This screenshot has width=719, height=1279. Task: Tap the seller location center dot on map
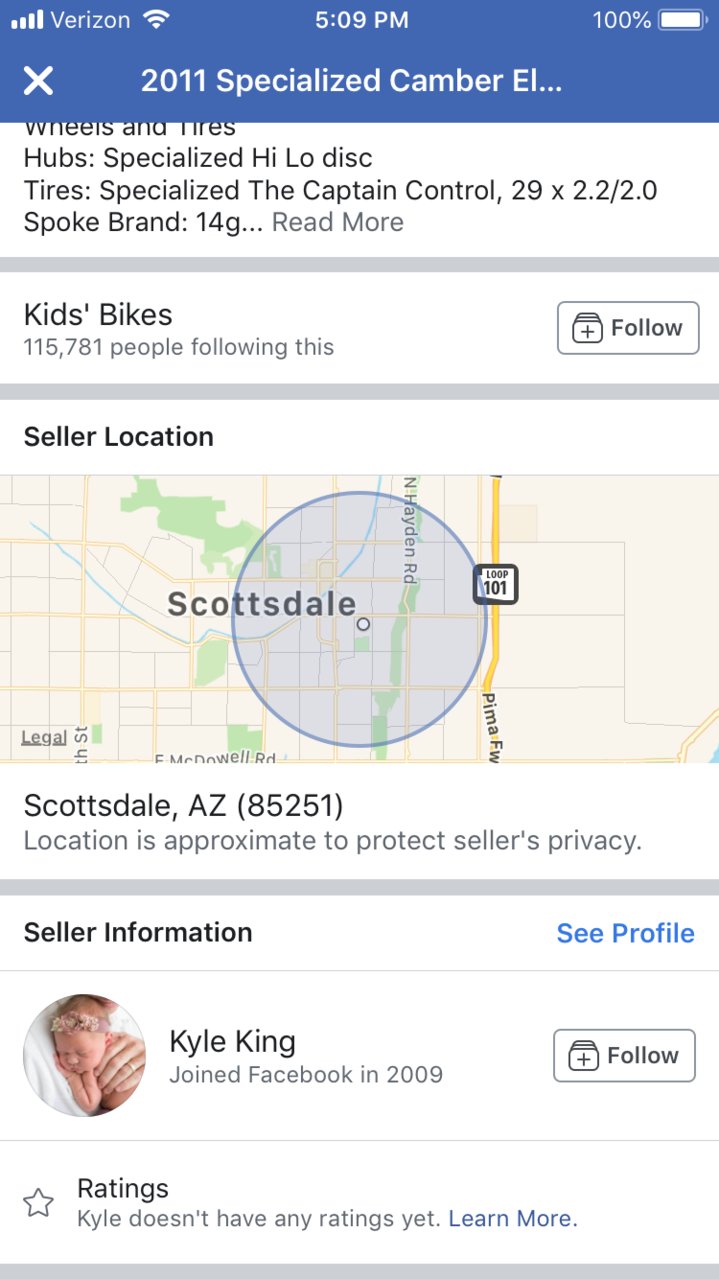click(363, 623)
